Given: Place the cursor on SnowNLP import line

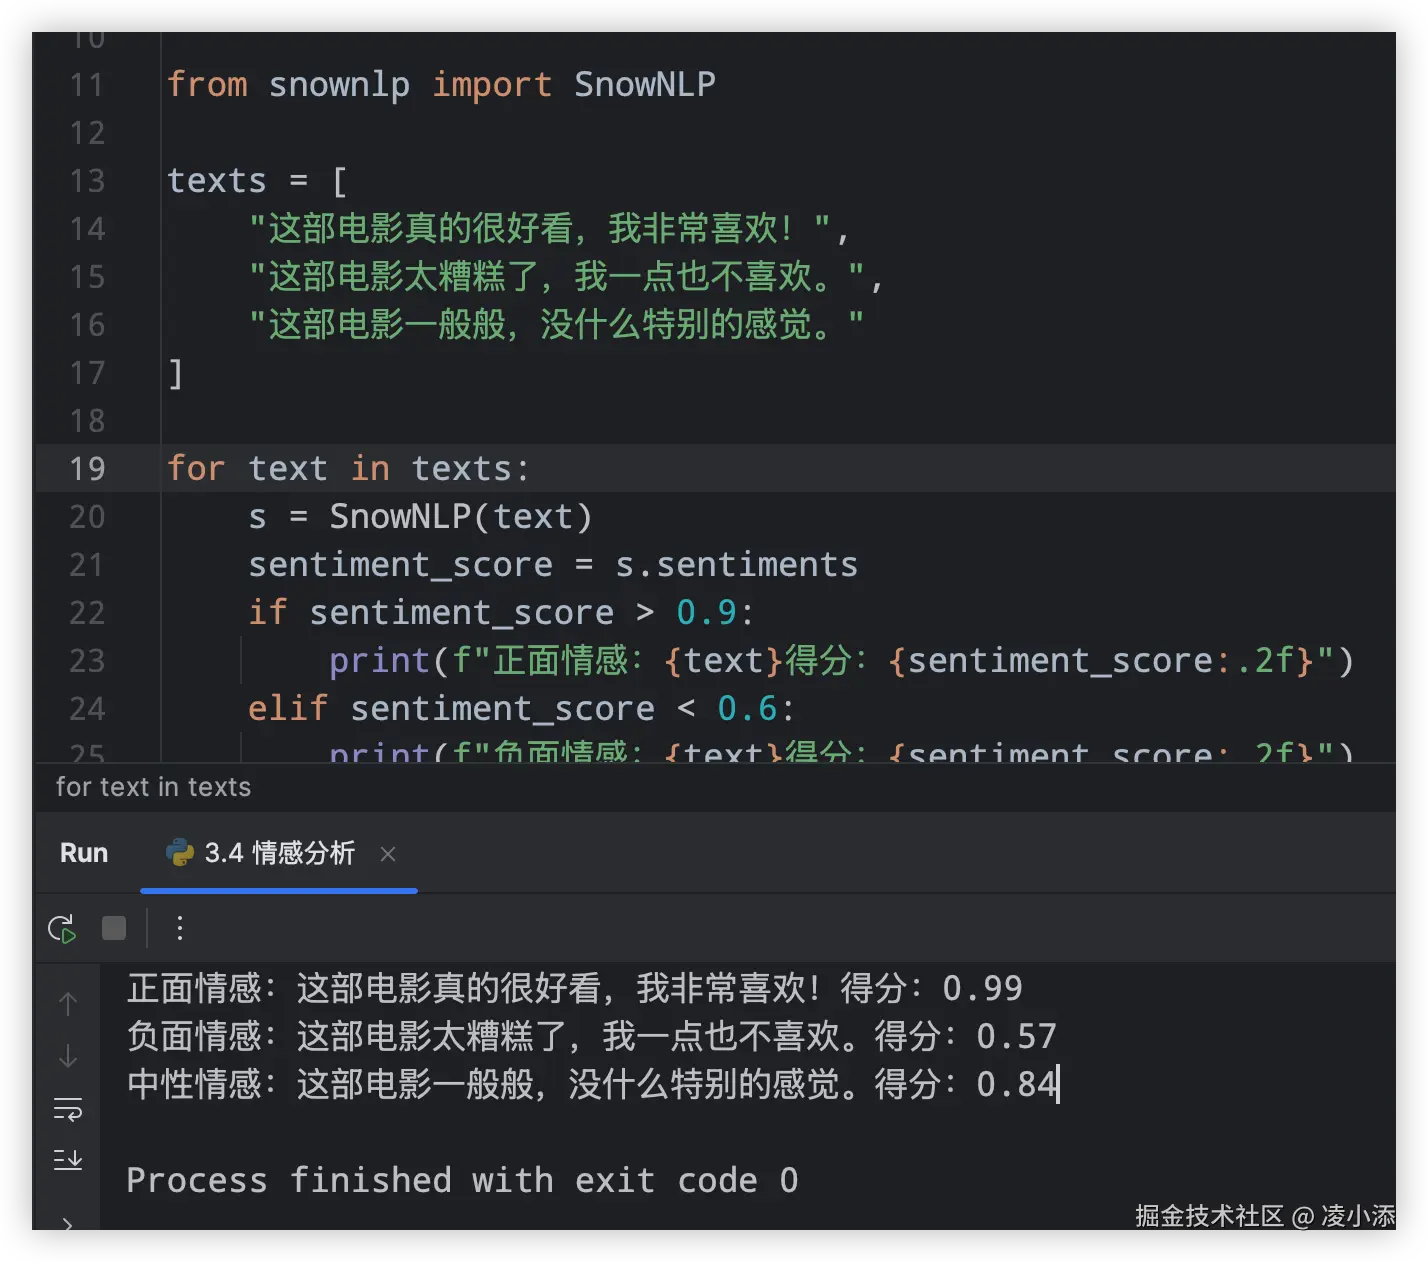Looking at the screenshot, I should tap(441, 84).
